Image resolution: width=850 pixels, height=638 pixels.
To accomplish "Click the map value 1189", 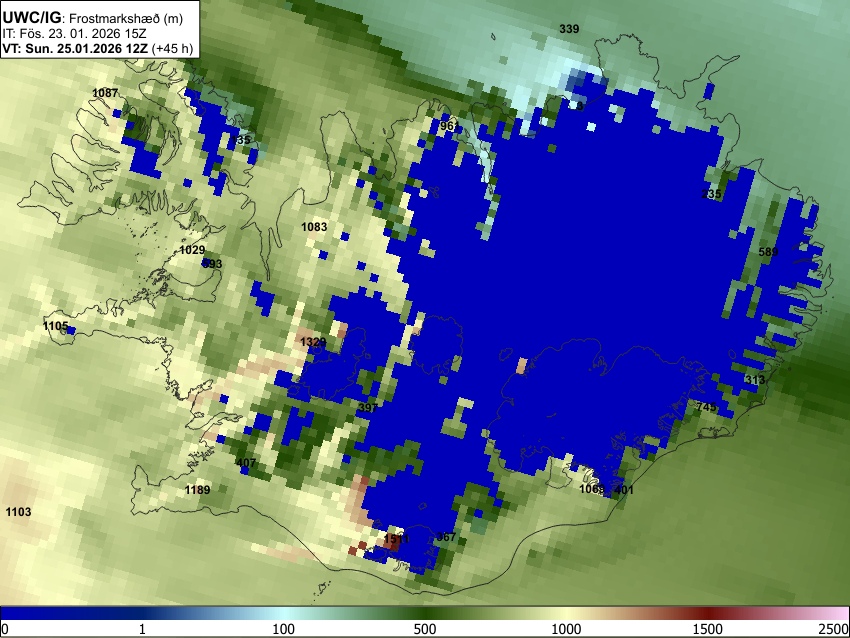I will point(198,490).
